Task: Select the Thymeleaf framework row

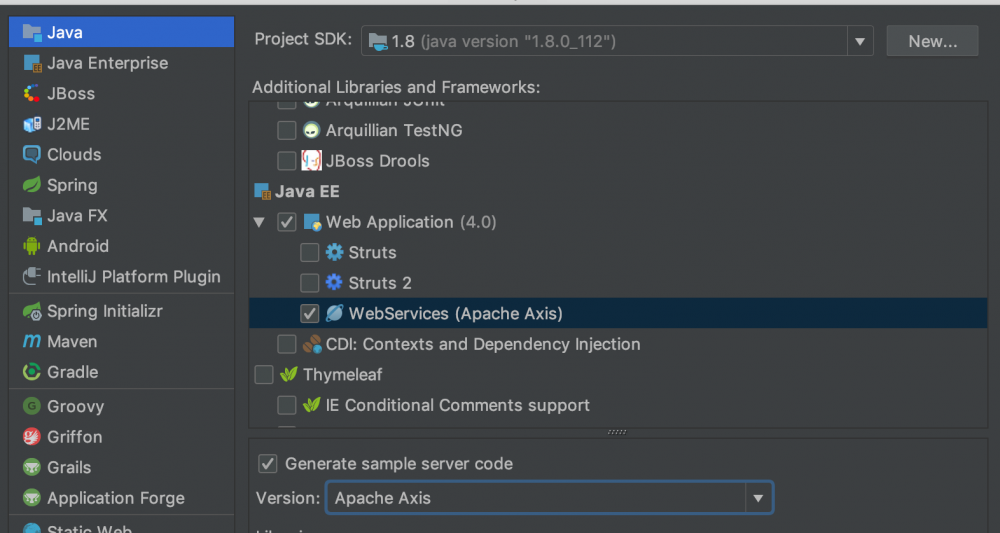Action: [x=618, y=374]
